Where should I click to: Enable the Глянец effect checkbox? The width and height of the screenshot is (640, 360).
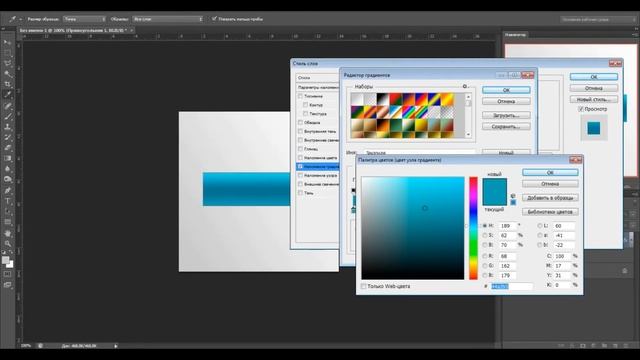[x=300, y=149]
